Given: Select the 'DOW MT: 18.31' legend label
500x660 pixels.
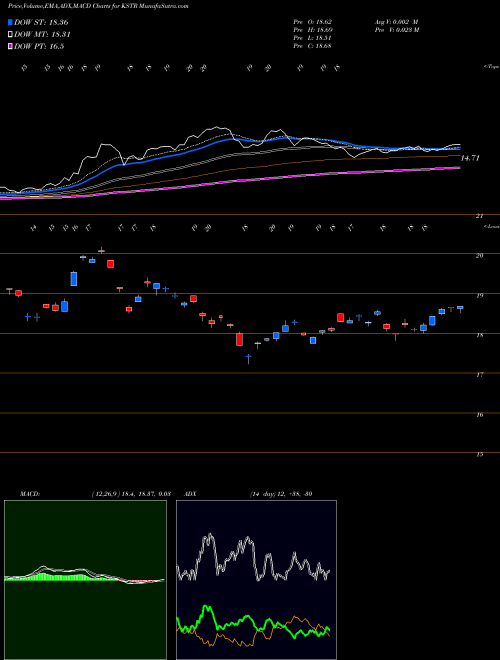Looking at the screenshot, I should [42, 35].
